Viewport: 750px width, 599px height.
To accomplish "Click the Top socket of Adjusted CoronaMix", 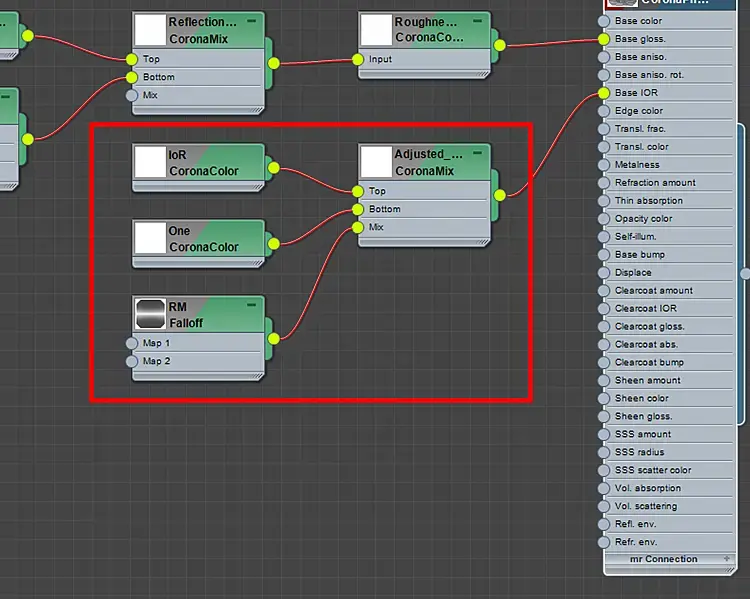I will coord(358,191).
